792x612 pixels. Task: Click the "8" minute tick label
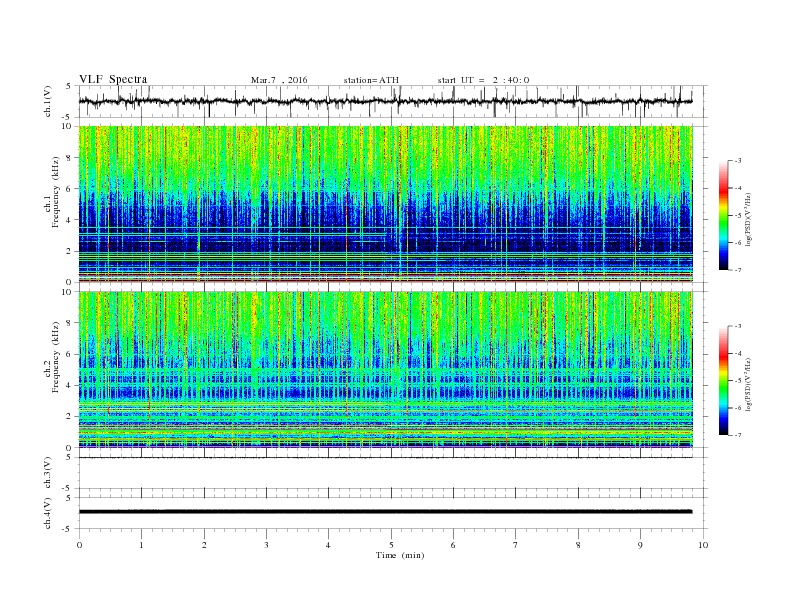coord(578,545)
